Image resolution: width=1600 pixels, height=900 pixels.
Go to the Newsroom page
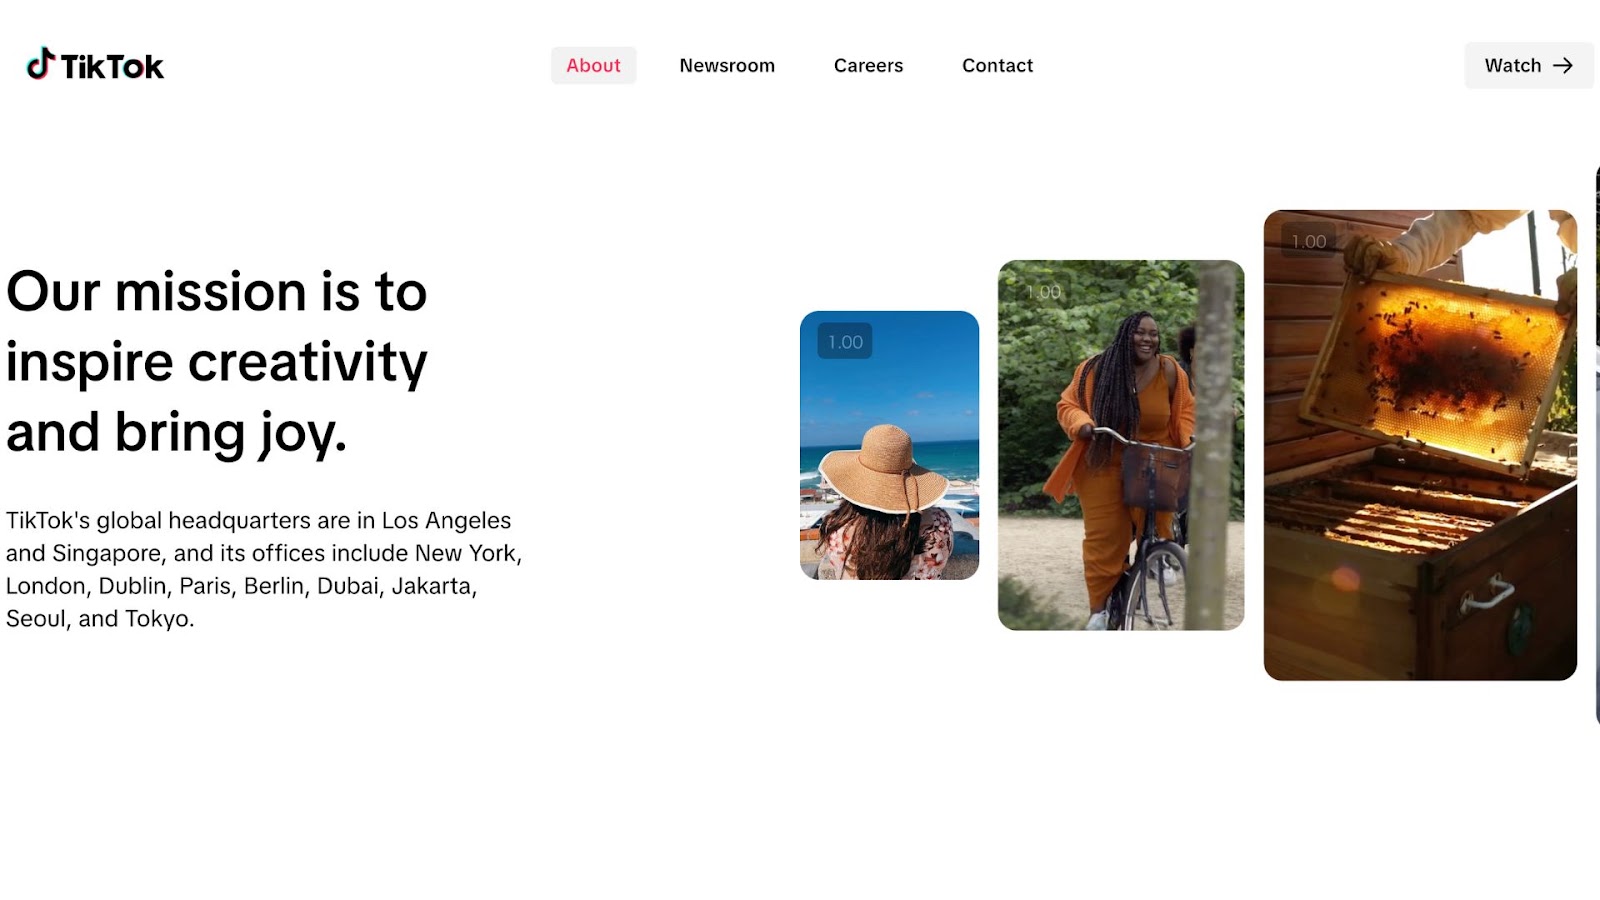[727, 66]
